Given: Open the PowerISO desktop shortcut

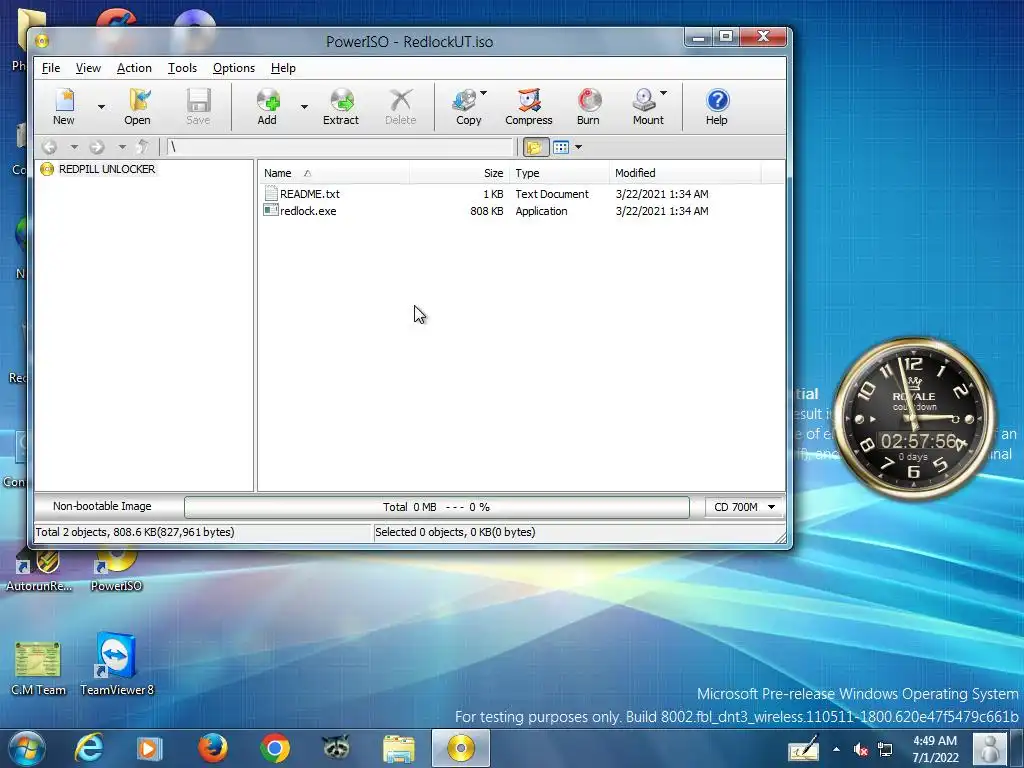Looking at the screenshot, I should [x=116, y=569].
